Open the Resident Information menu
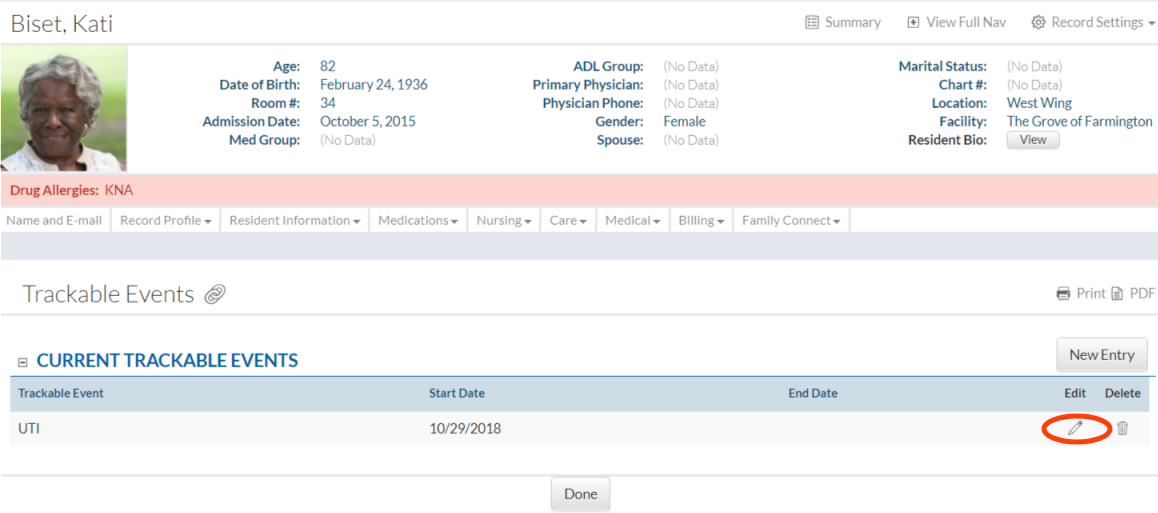The height and width of the screenshot is (513, 1158). click(x=294, y=220)
